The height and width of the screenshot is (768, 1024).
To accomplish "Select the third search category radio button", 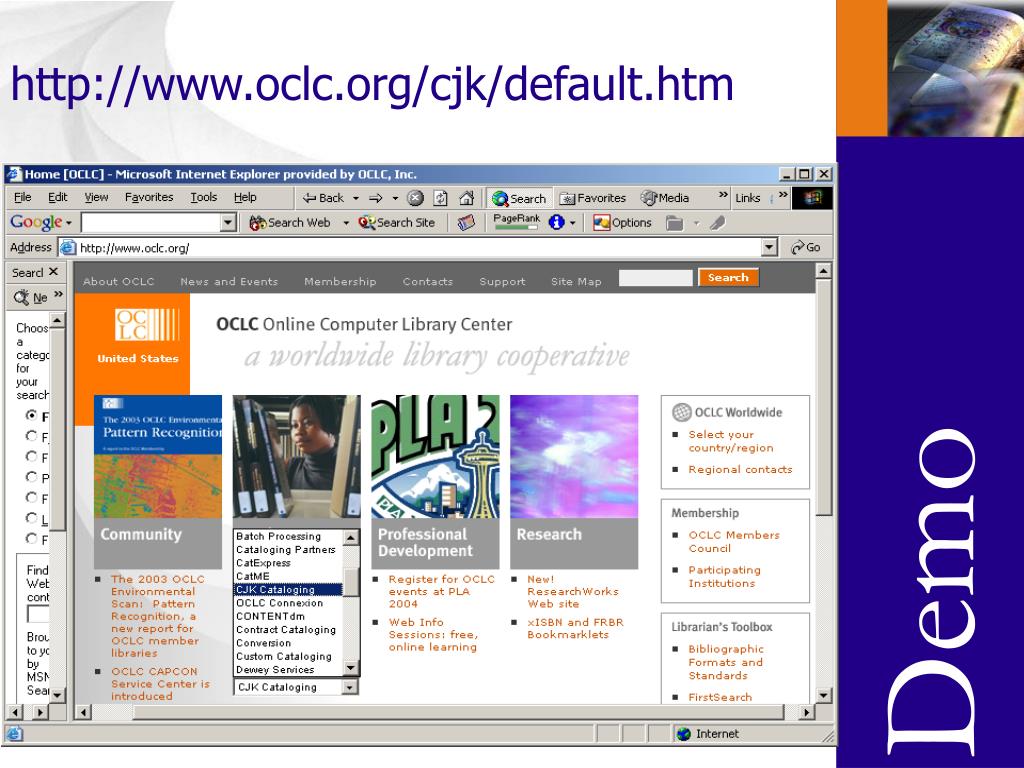I will pyautogui.click(x=31, y=456).
